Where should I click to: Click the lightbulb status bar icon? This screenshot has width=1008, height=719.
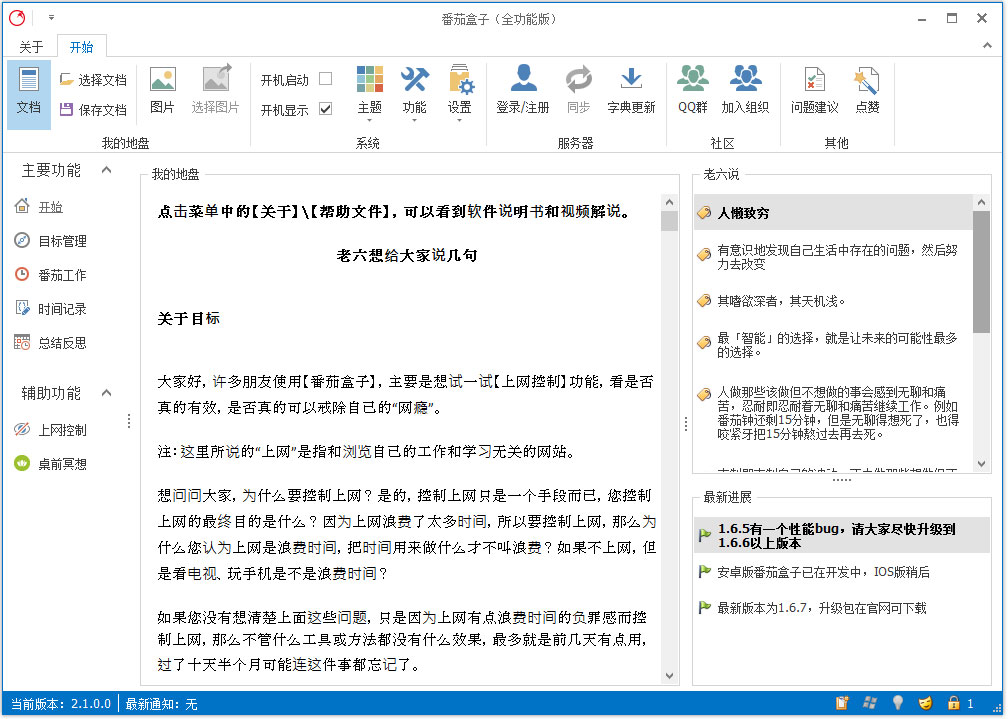point(897,703)
